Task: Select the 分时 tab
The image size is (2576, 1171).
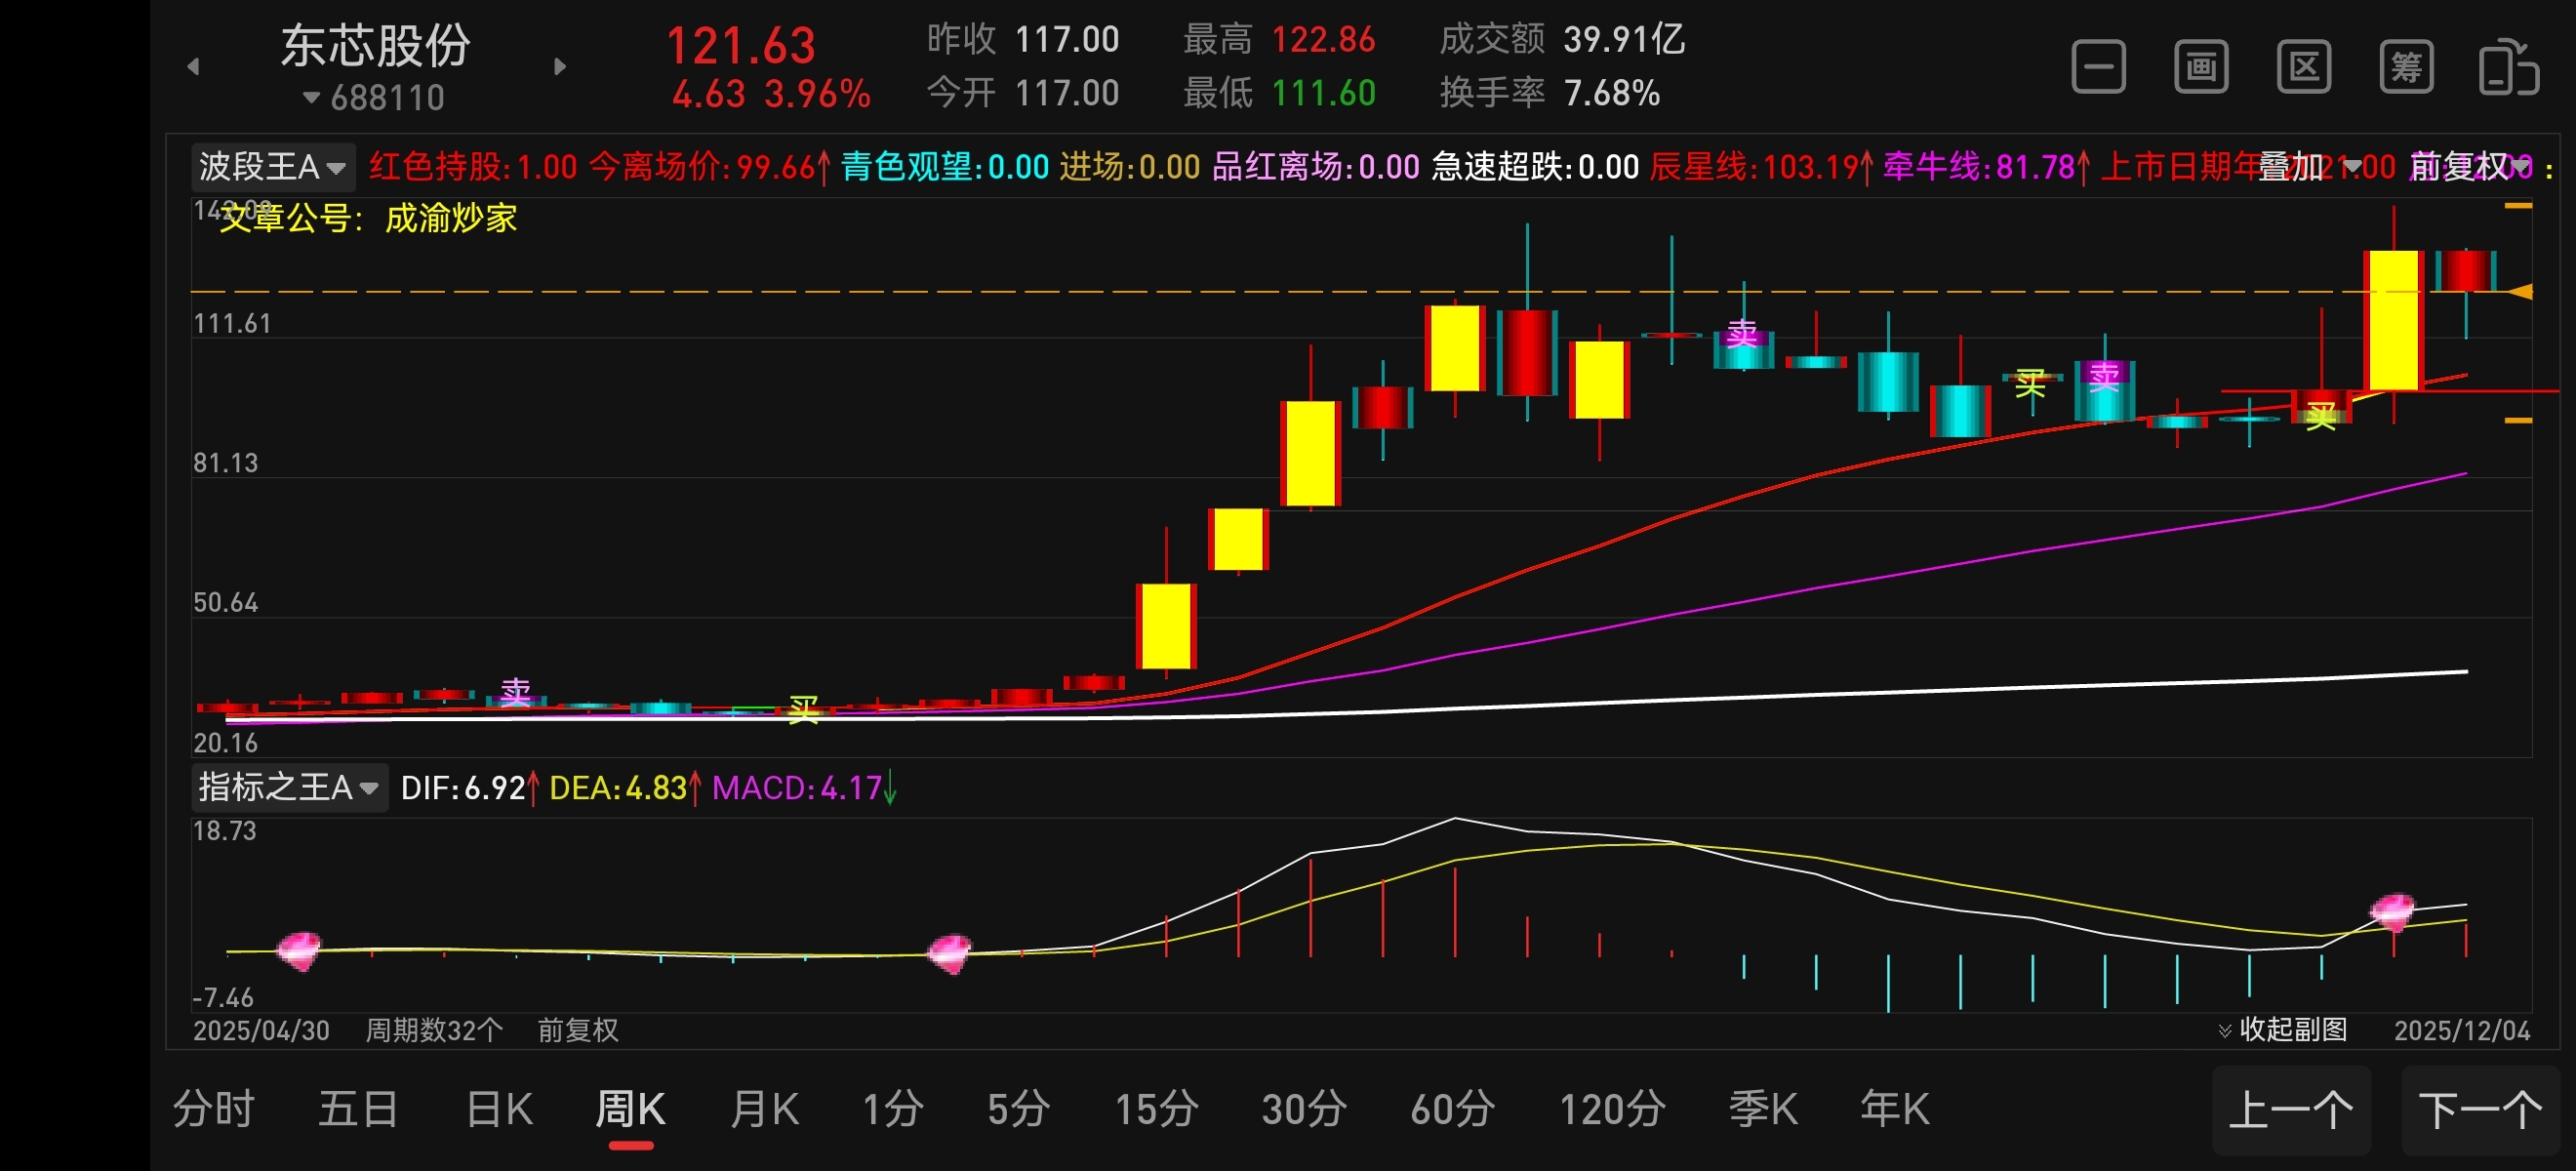Action: coord(214,1109)
